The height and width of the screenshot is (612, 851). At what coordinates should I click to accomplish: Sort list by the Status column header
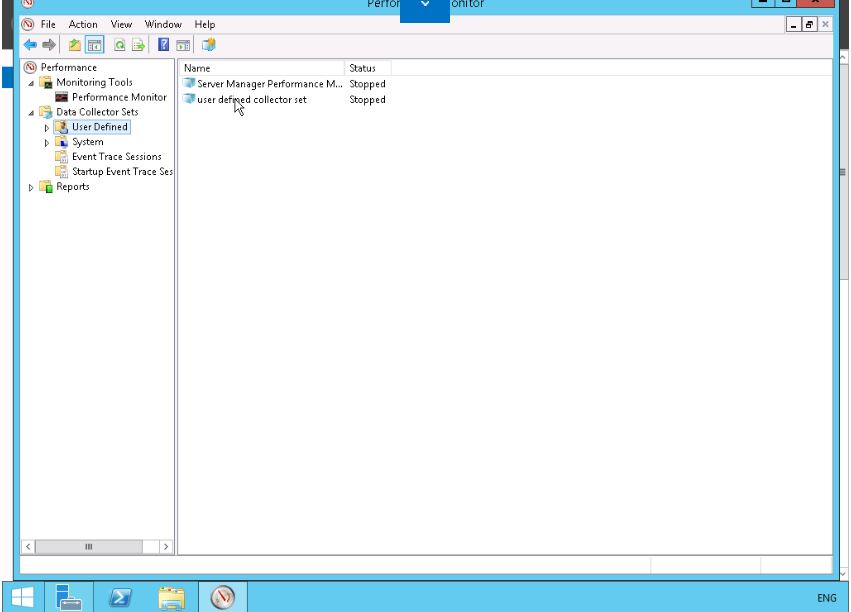coord(366,68)
